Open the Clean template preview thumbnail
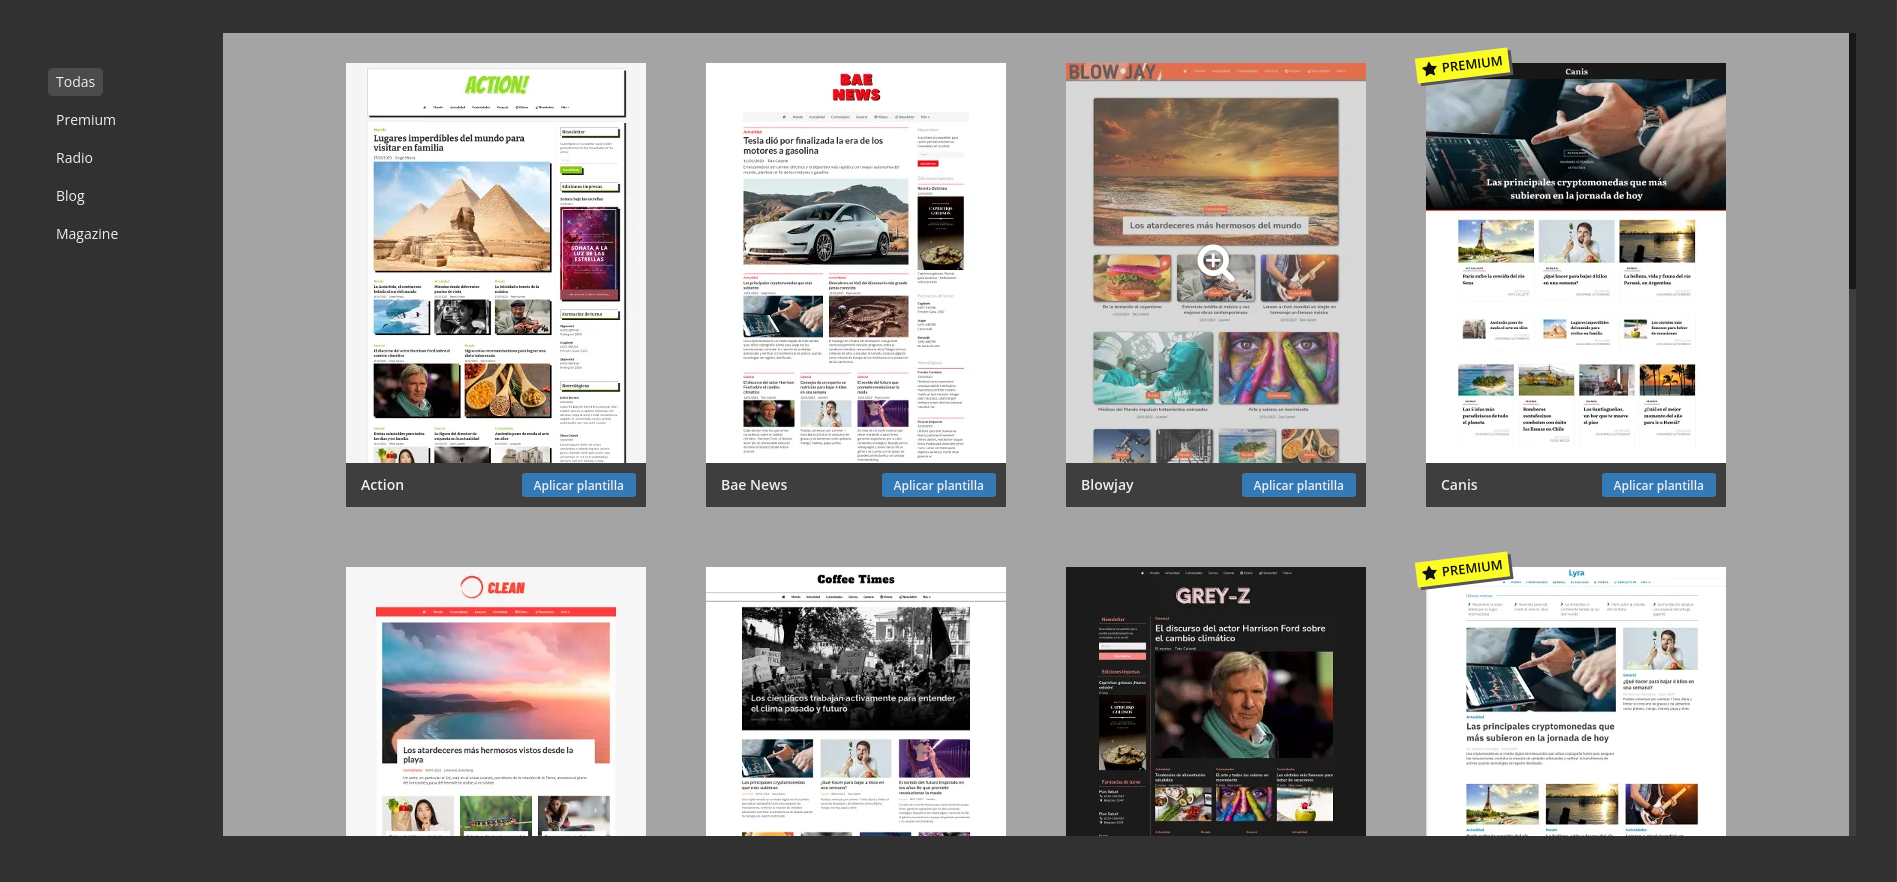Image resolution: width=1897 pixels, height=882 pixels. 496,701
